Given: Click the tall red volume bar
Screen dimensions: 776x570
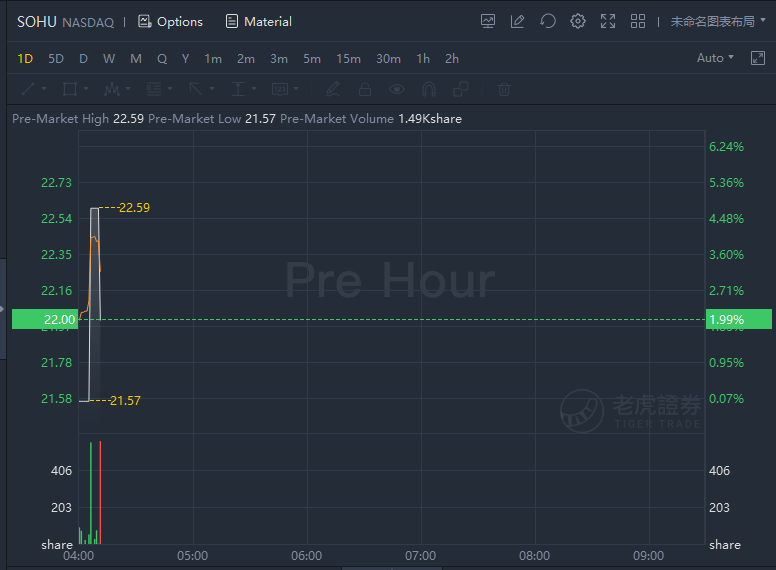Looking at the screenshot, I should point(100,492).
